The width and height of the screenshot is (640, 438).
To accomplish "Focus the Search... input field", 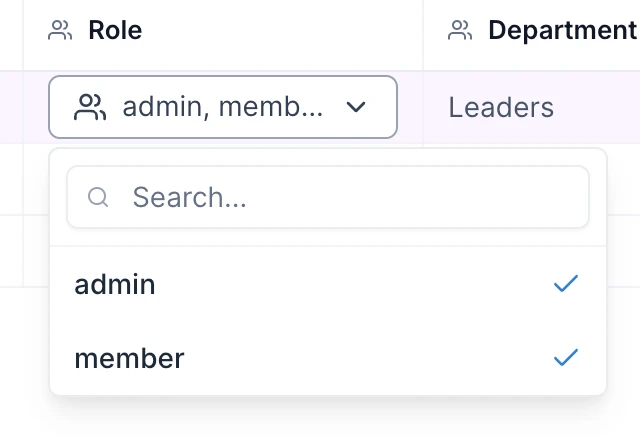I will (x=328, y=197).
